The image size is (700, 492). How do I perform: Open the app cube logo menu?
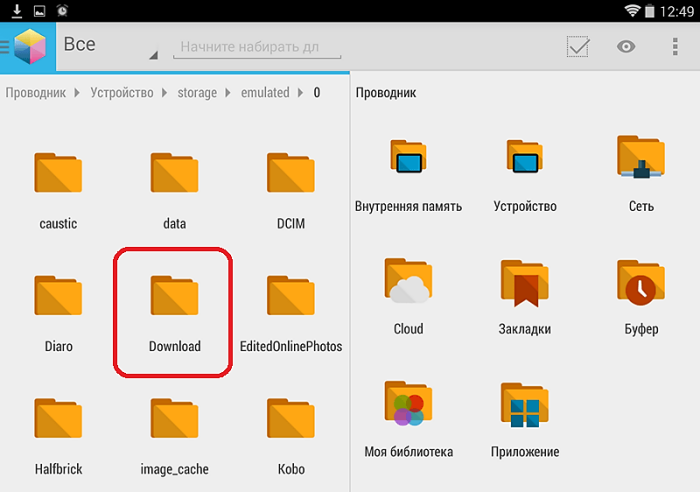pyautogui.click(x=29, y=46)
